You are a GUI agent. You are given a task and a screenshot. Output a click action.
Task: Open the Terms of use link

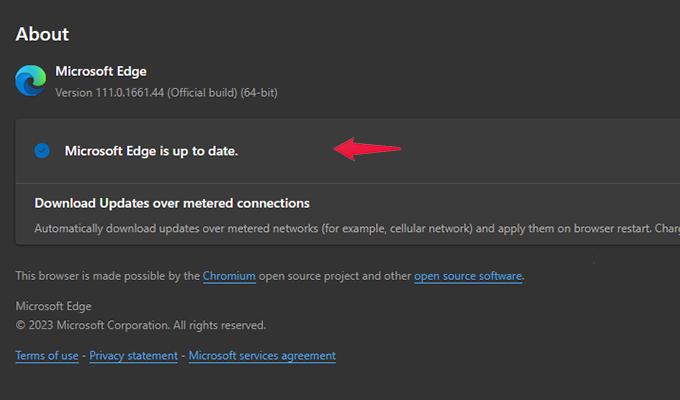(47, 356)
